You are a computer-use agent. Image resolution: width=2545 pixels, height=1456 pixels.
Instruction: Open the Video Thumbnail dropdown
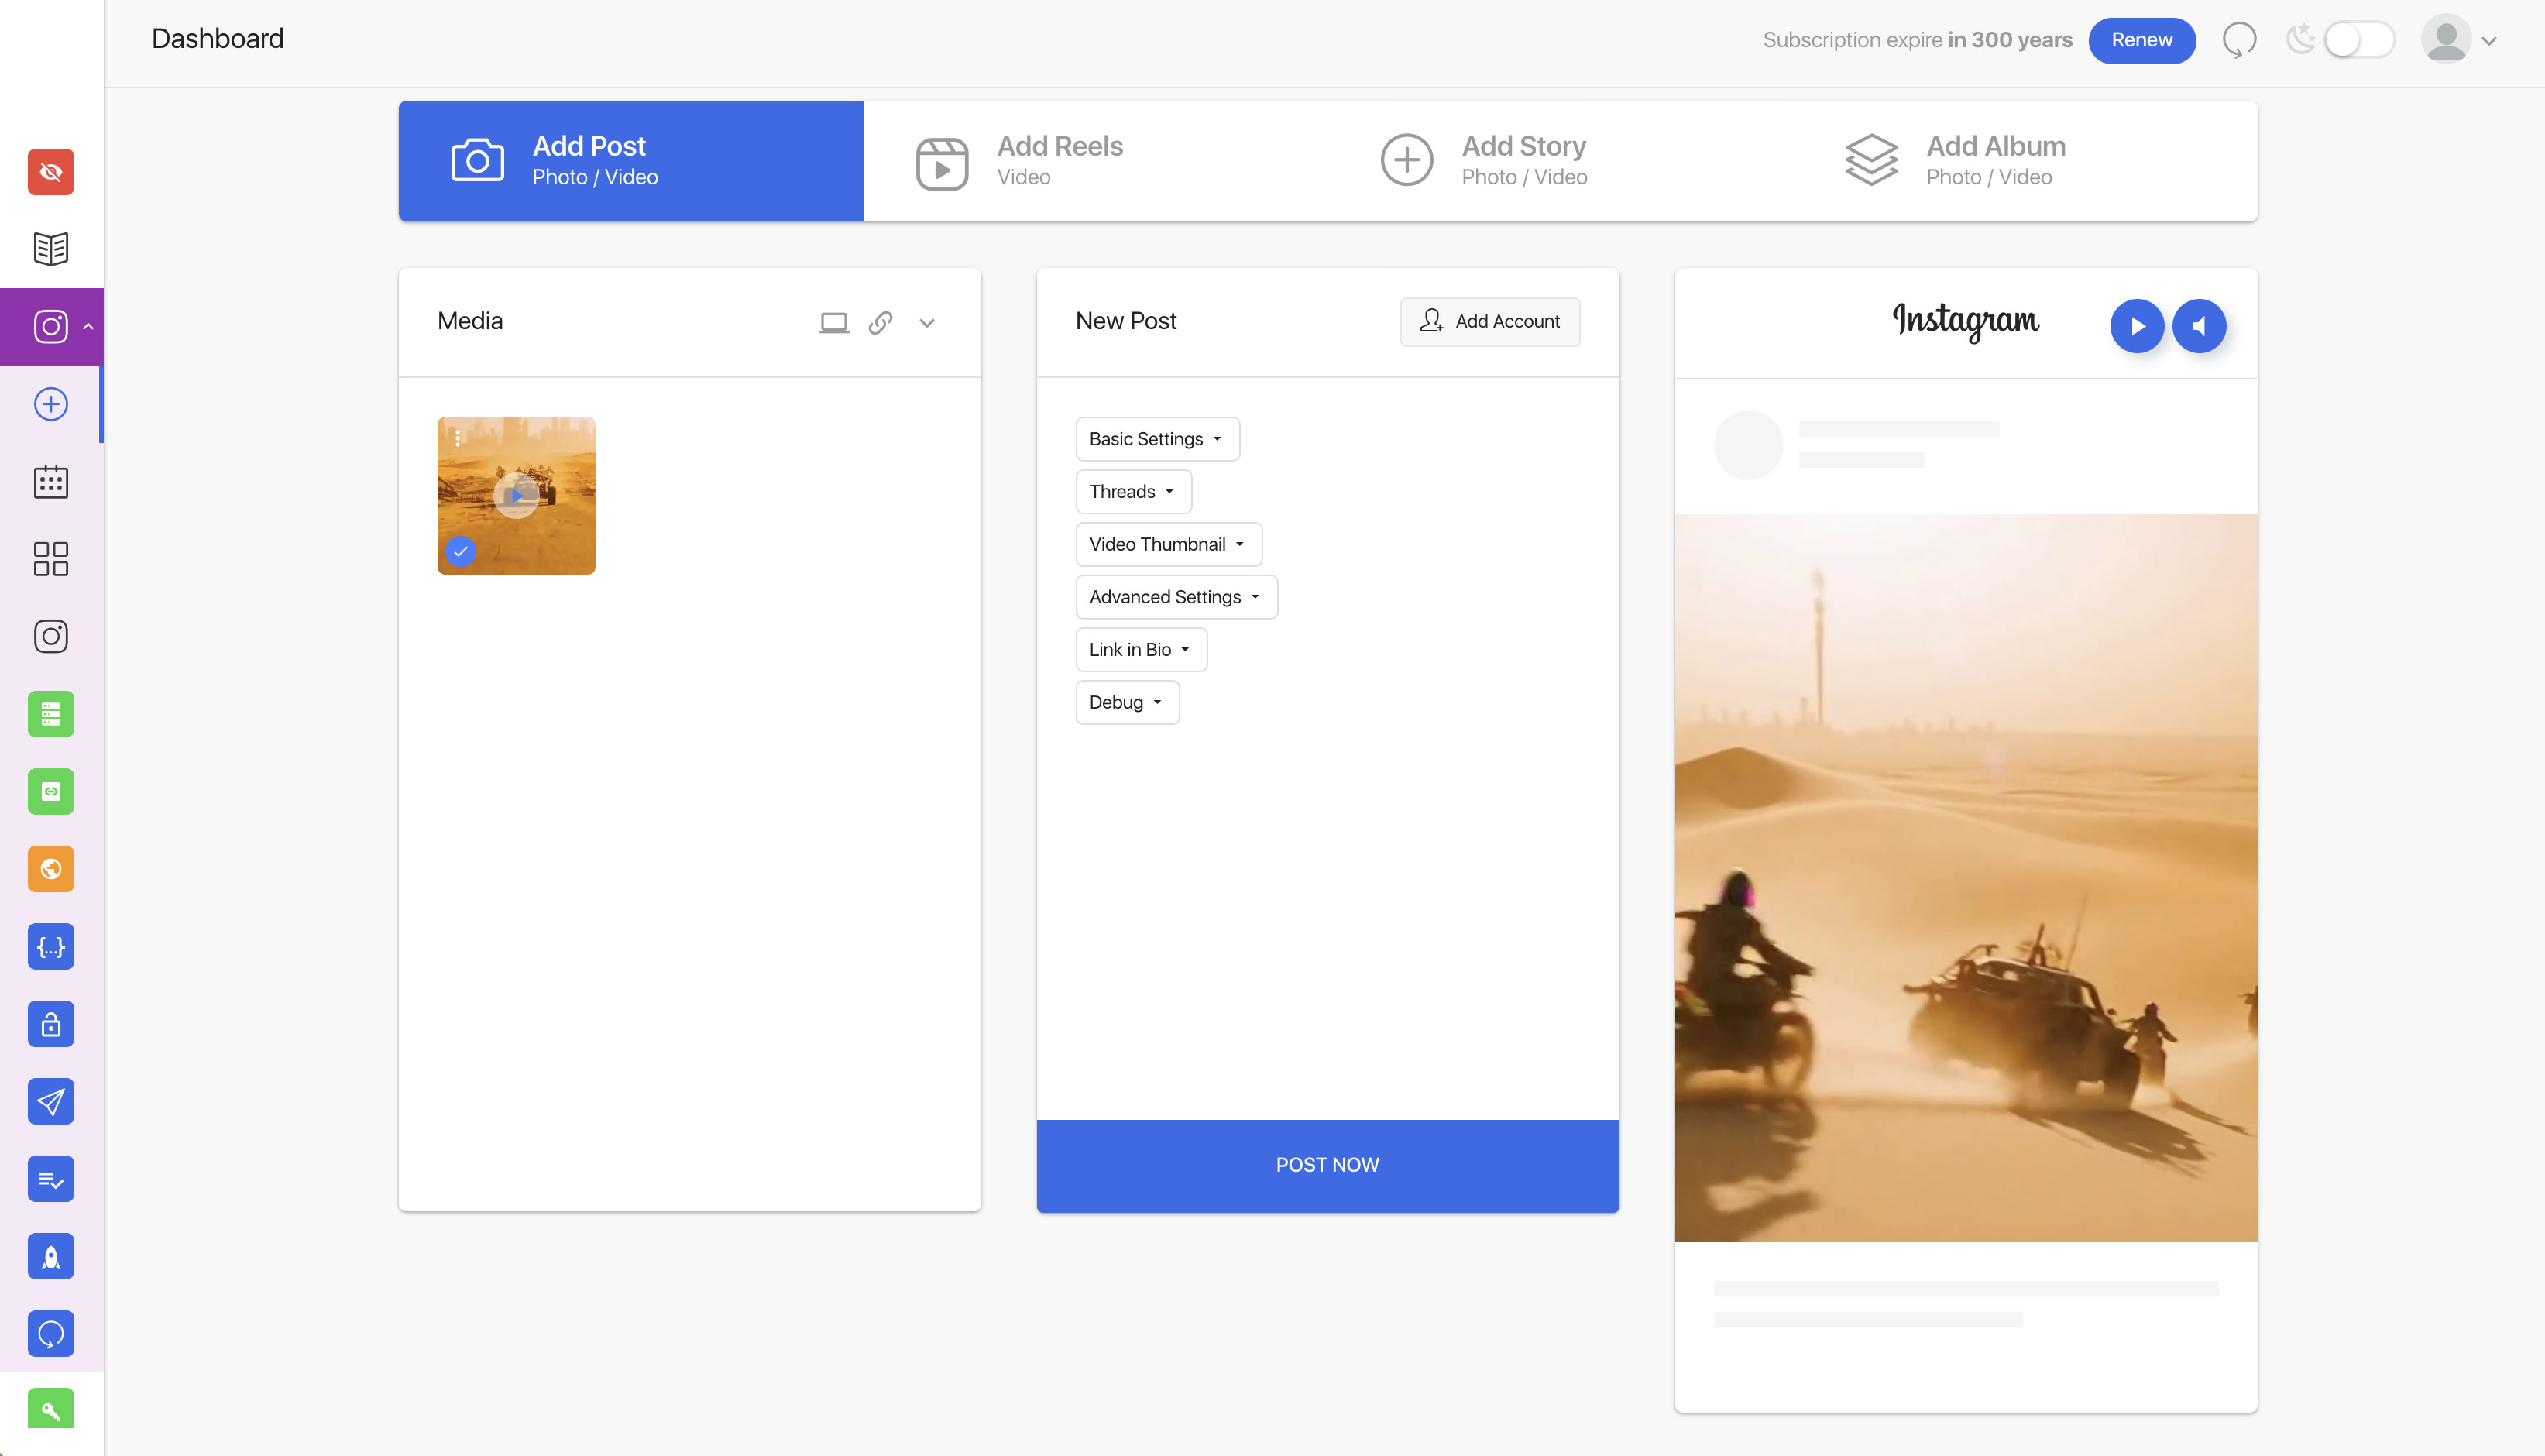(1168, 544)
